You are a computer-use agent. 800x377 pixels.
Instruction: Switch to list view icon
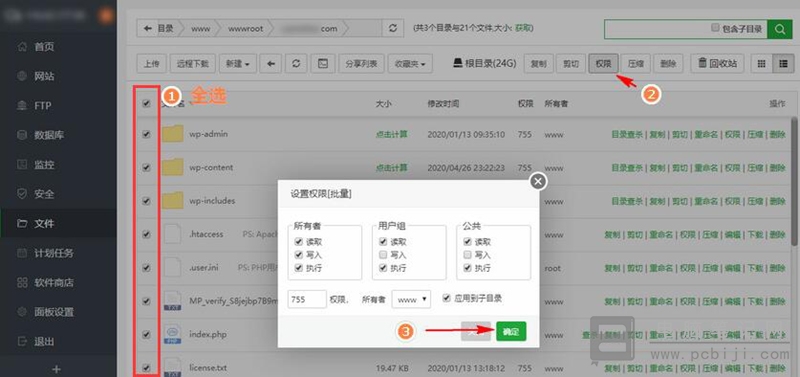tap(783, 64)
